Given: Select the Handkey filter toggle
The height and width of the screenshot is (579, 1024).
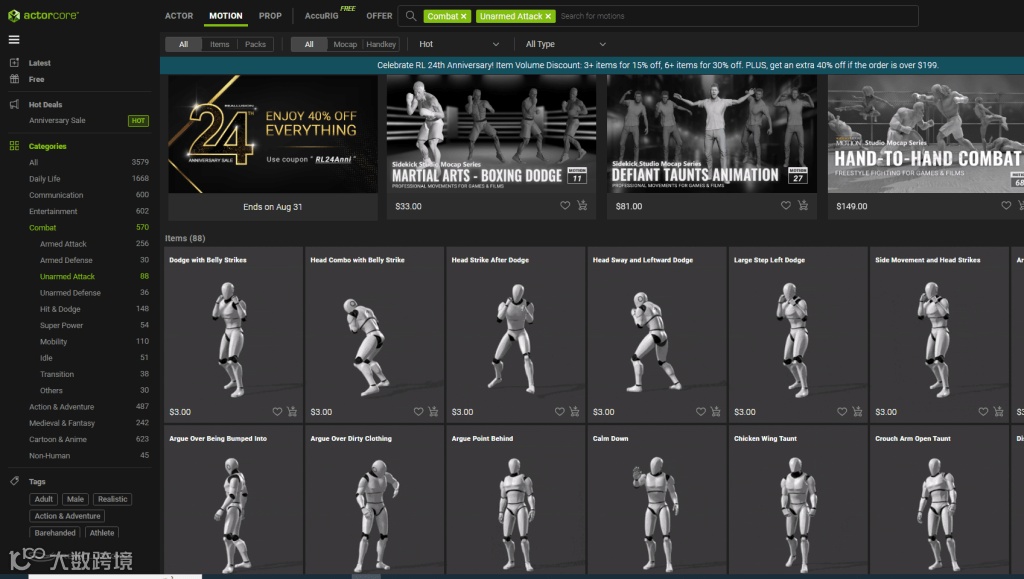Looking at the screenshot, I should coord(381,44).
